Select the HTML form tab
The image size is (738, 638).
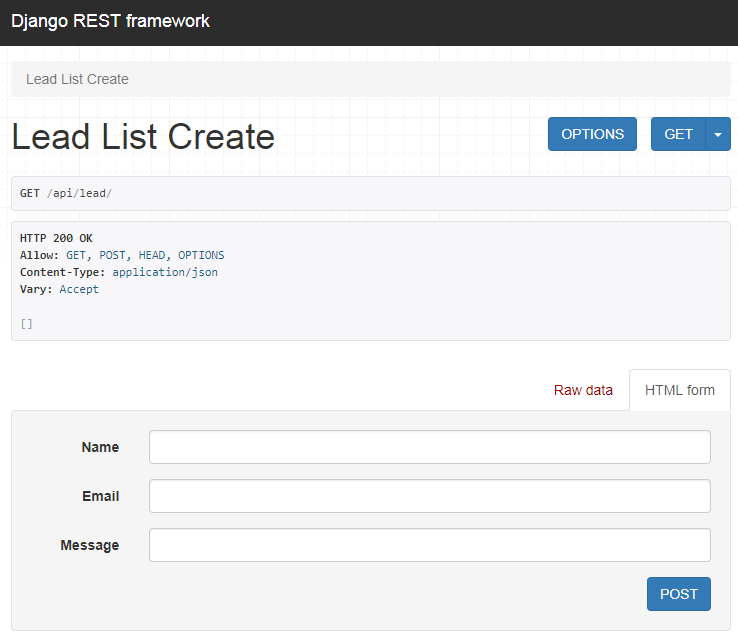tap(680, 390)
